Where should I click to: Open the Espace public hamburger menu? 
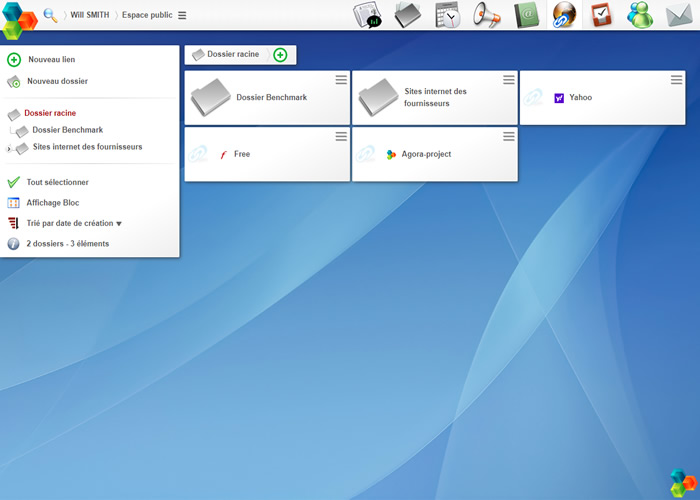point(182,15)
